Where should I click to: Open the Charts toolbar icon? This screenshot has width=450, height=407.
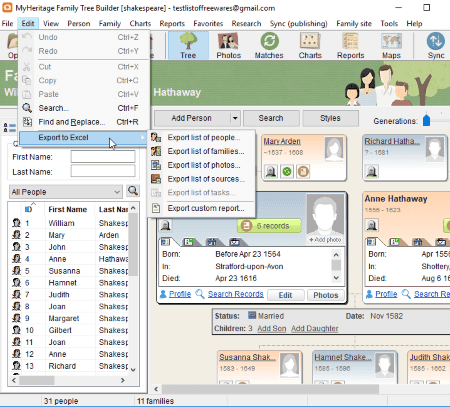point(310,46)
